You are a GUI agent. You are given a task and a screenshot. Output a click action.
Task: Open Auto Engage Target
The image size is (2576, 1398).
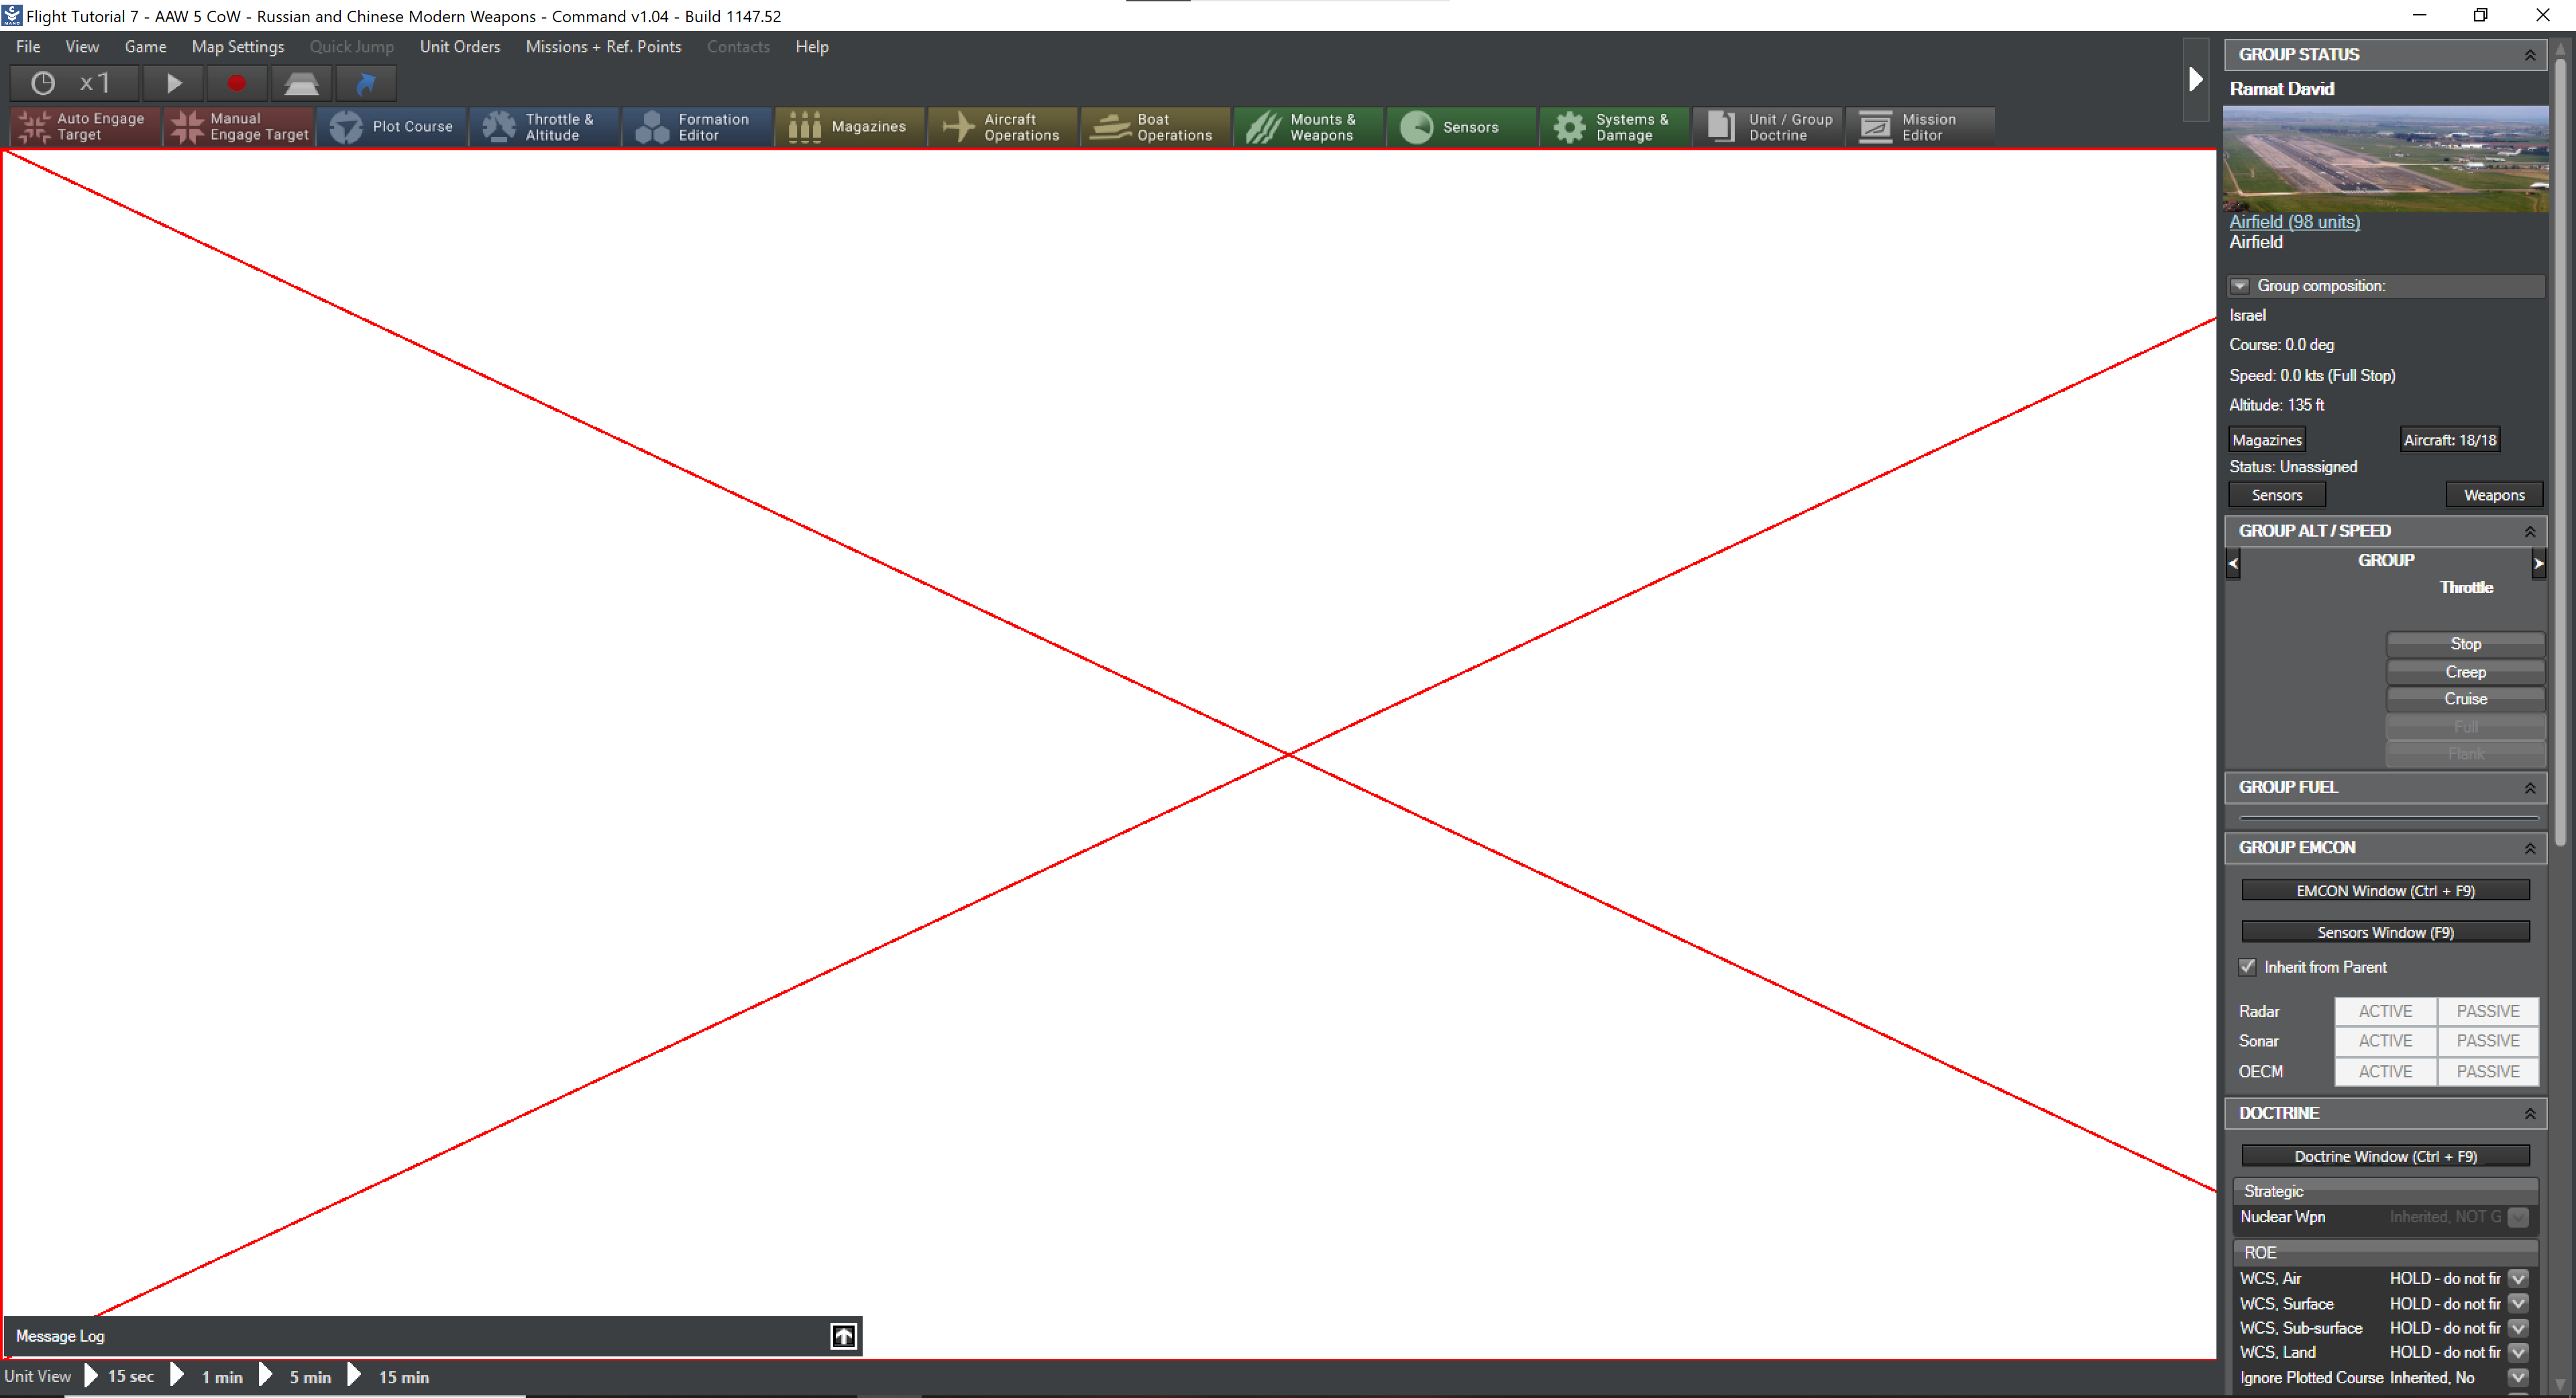pyautogui.click(x=85, y=127)
